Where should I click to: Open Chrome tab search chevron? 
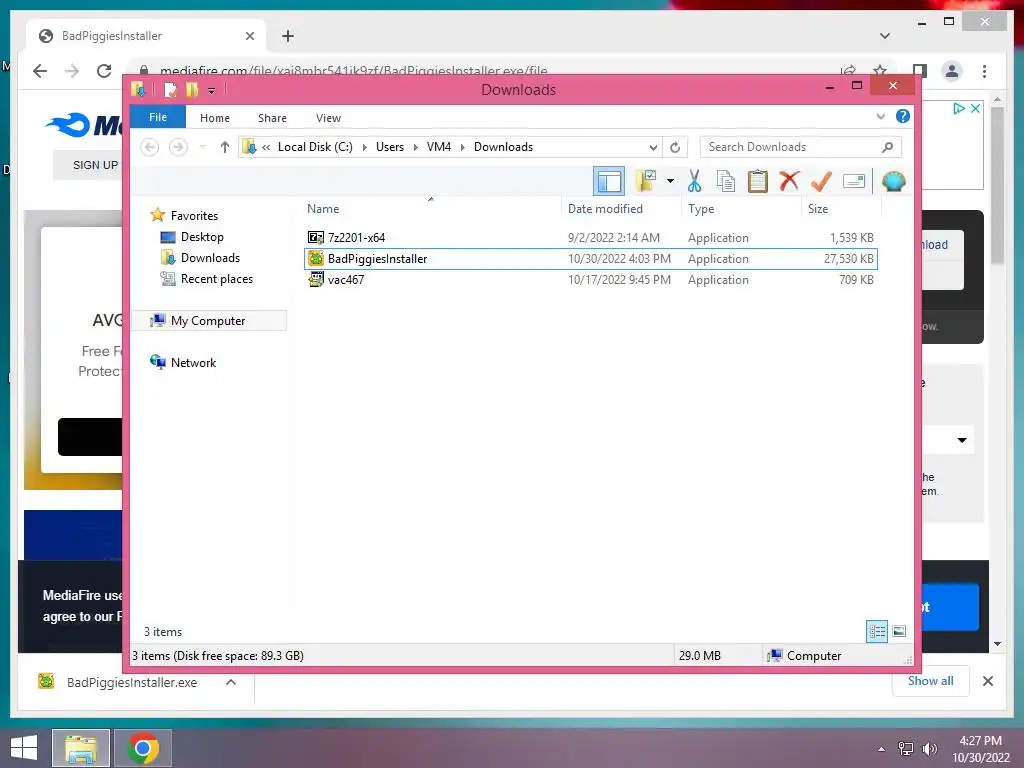pyautogui.click(x=884, y=36)
